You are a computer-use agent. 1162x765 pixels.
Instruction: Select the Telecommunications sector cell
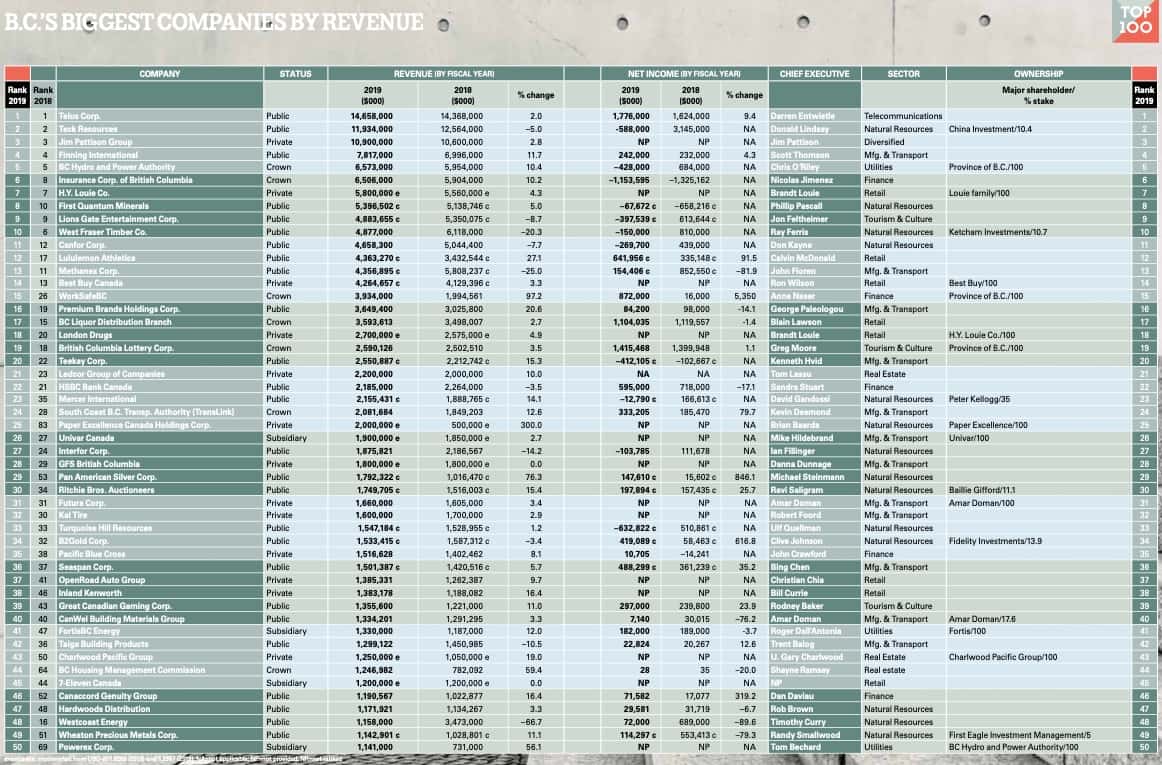[x=903, y=116]
